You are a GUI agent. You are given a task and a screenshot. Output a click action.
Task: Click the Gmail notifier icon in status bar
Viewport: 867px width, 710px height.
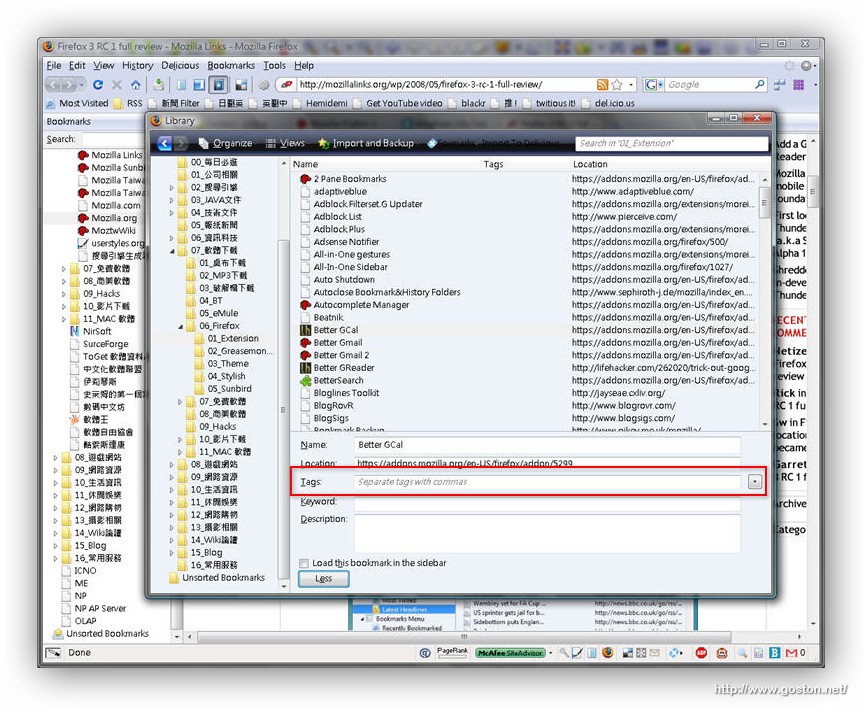(x=791, y=653)
